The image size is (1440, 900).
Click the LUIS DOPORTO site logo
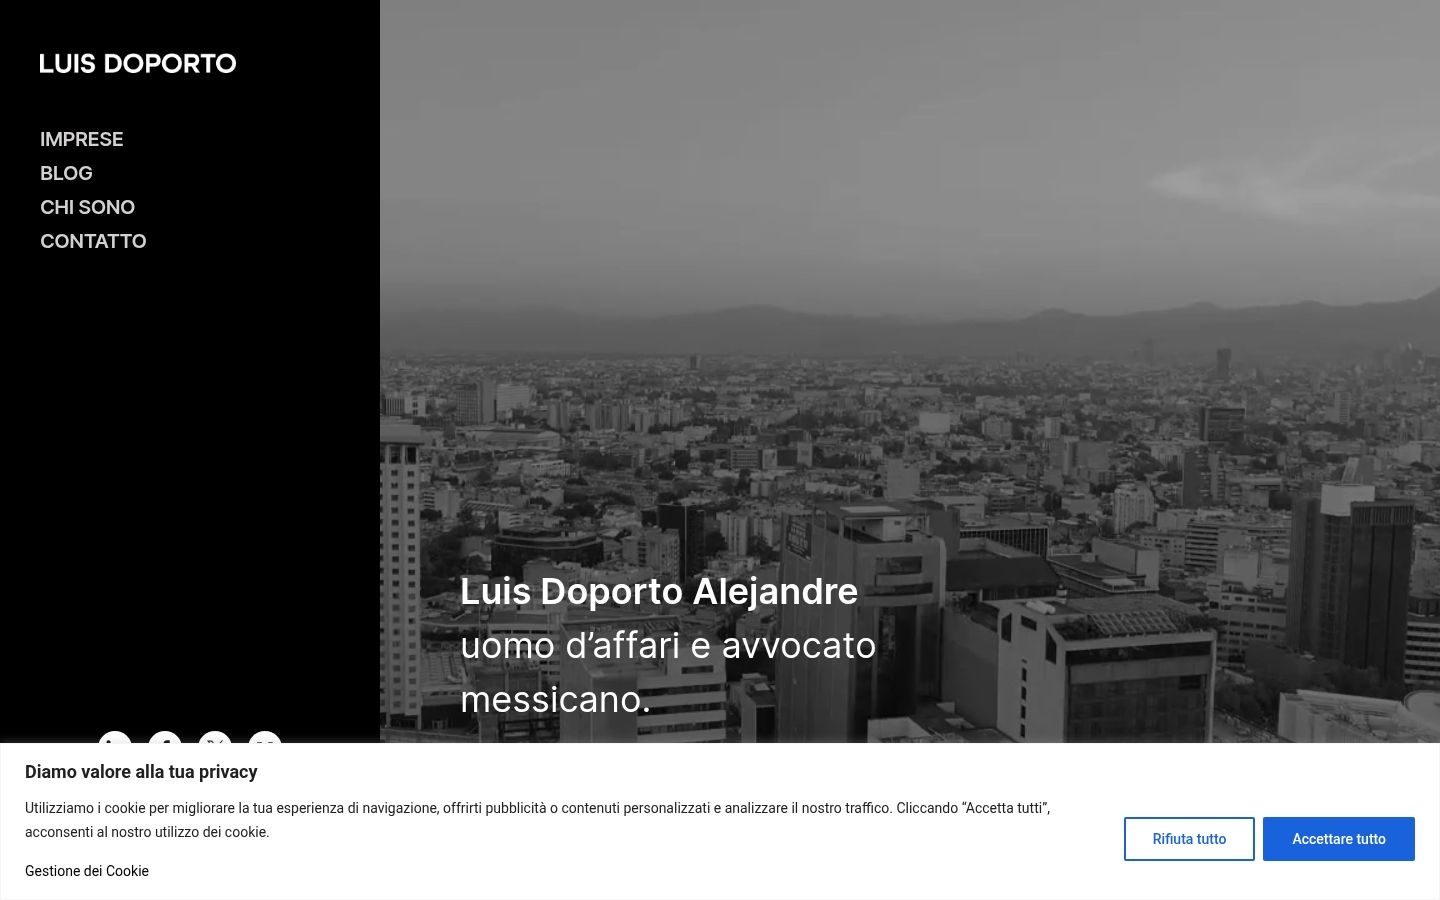tap(138, 64)
